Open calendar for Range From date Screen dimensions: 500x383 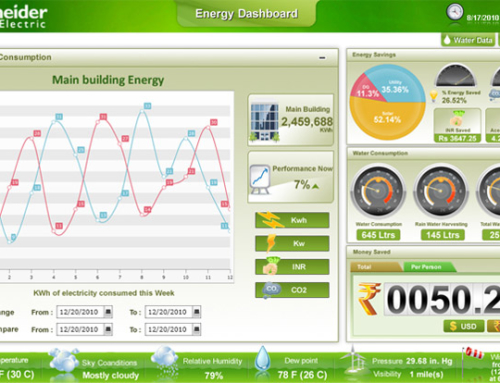[108, 312]
